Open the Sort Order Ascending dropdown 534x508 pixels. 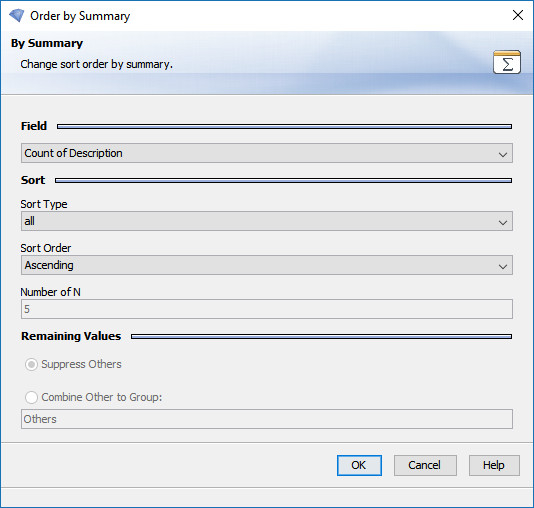267,265
